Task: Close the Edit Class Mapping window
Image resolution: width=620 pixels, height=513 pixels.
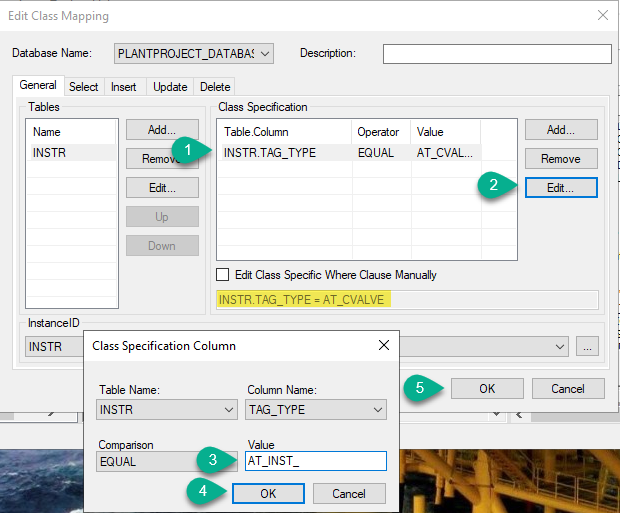Action: point(603,15)
